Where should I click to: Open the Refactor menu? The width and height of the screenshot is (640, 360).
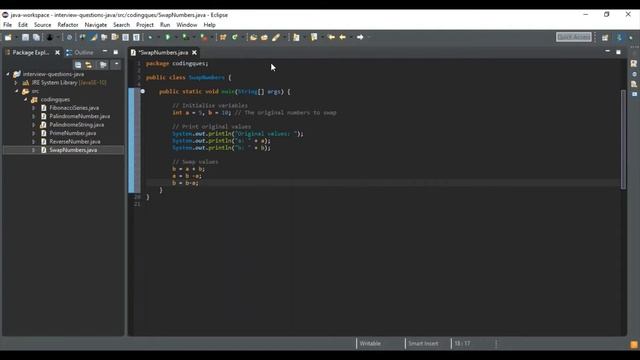(68, 25)
